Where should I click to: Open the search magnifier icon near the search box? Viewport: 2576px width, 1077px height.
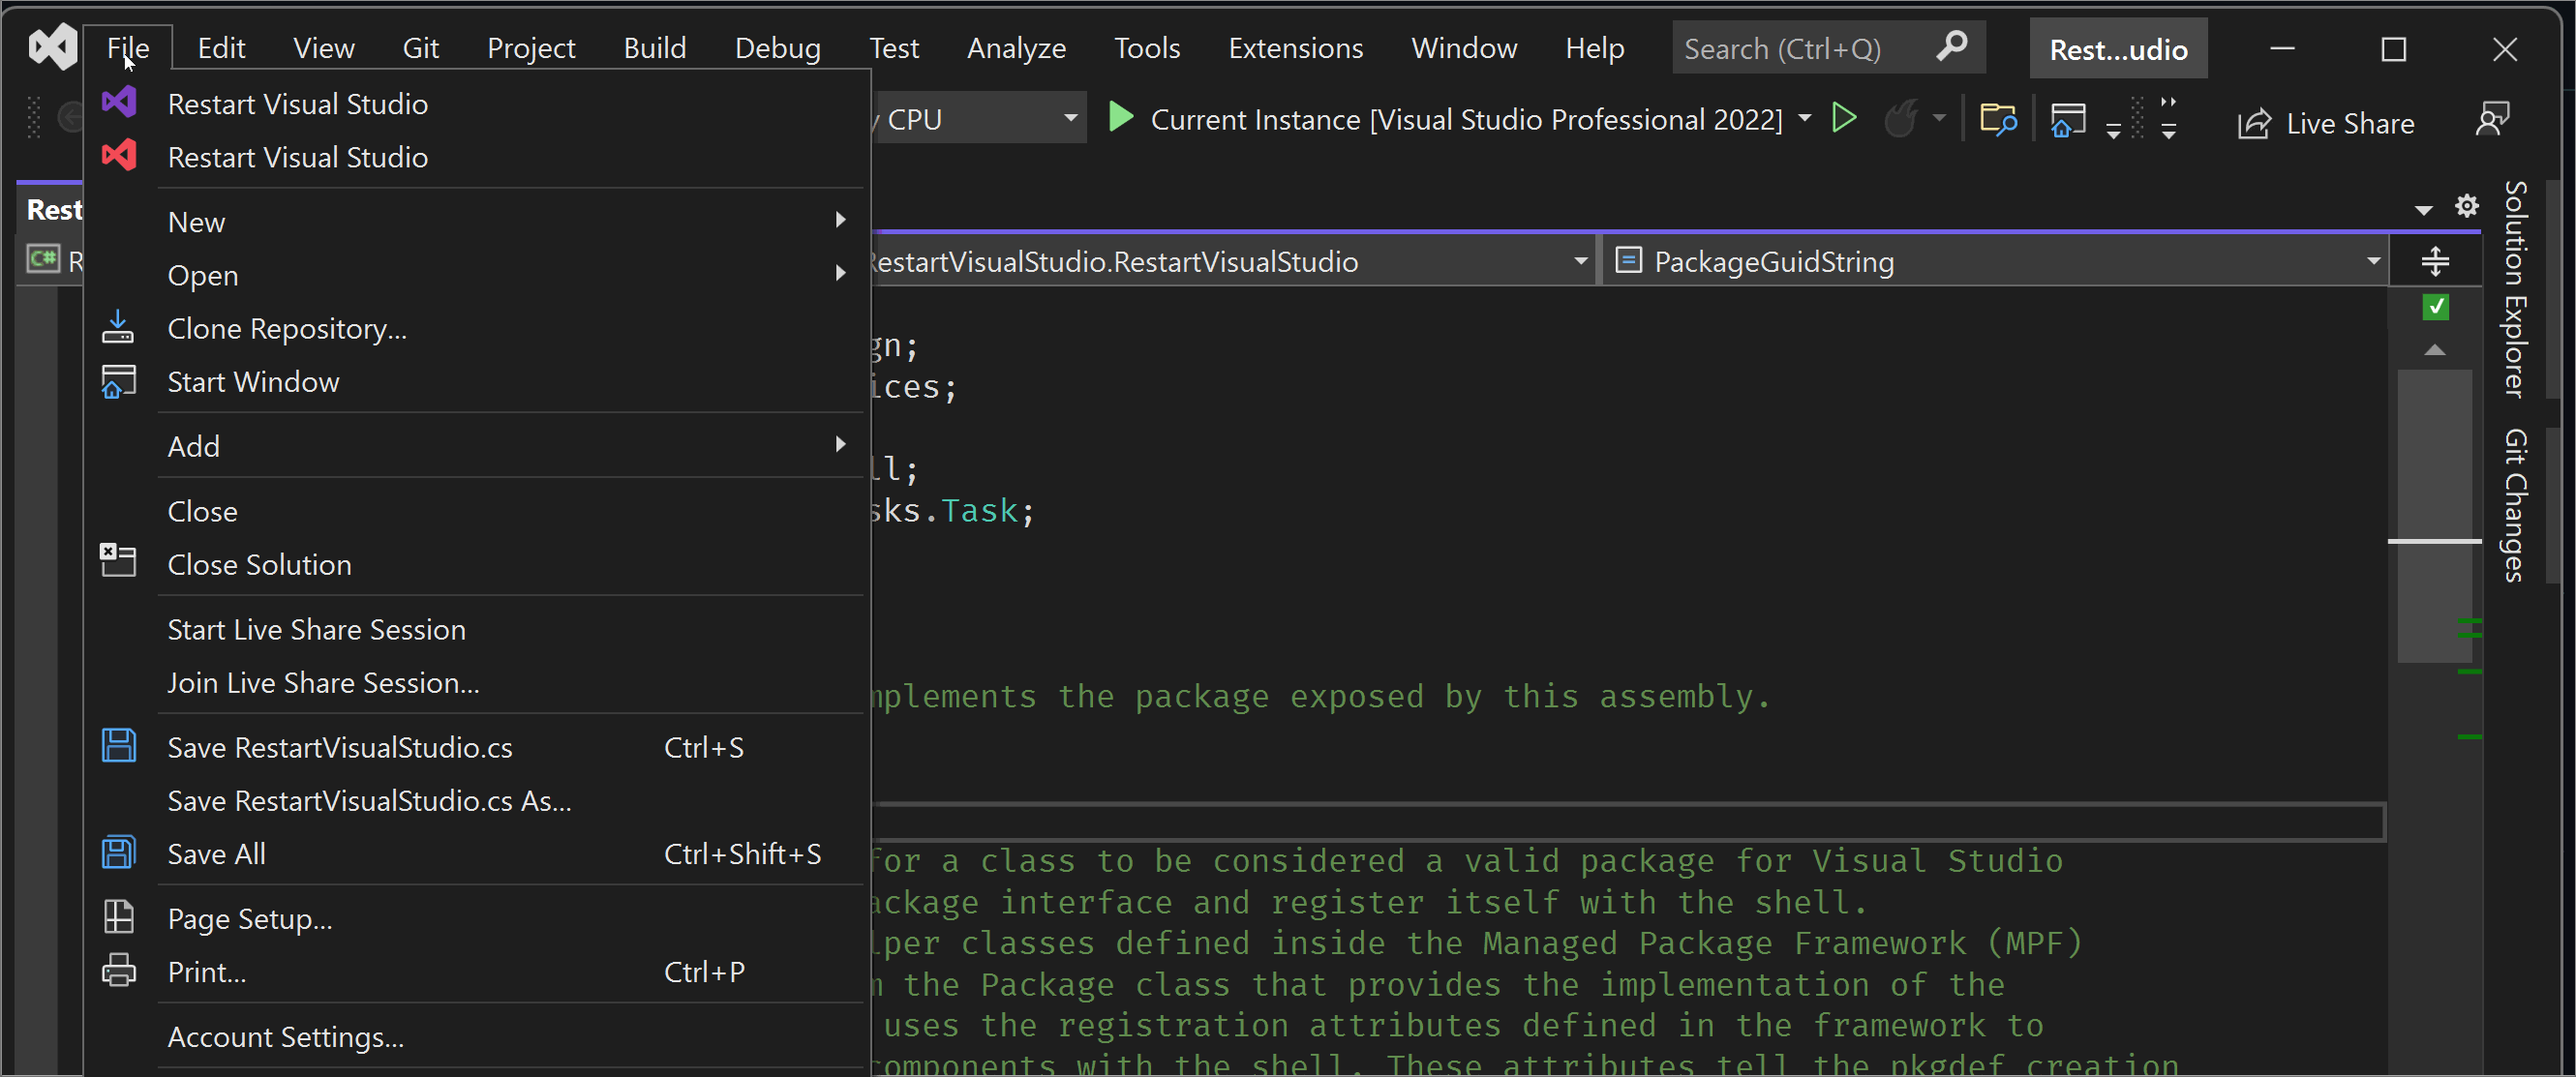click(x=1952, y=47)
